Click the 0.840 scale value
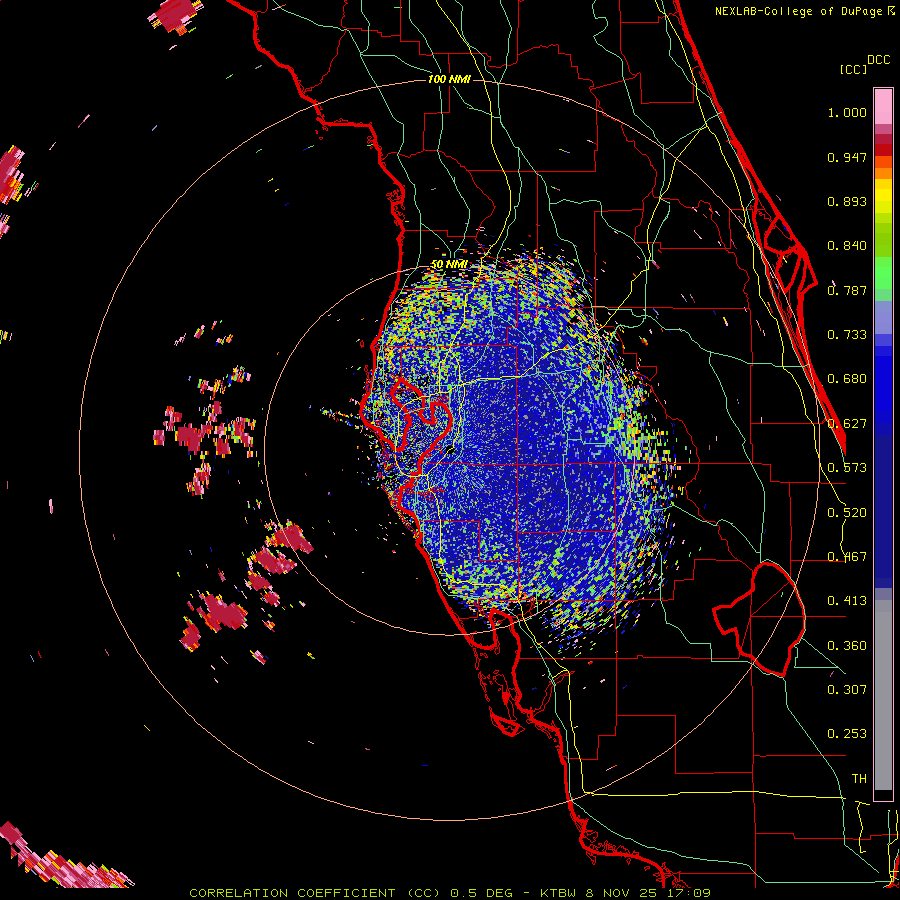This screenshot has height=900, width=900. tap(847, 246)
